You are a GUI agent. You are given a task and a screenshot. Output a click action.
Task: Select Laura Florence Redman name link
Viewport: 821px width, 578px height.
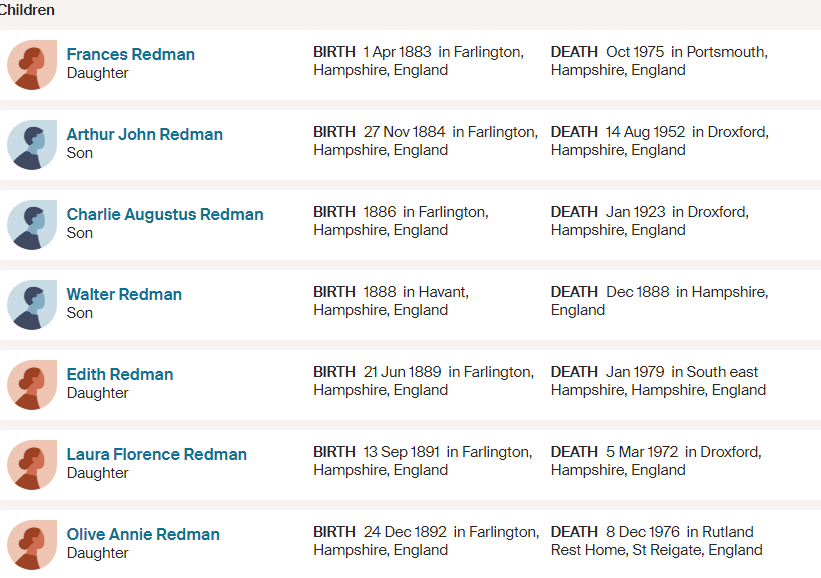[157, 454]
